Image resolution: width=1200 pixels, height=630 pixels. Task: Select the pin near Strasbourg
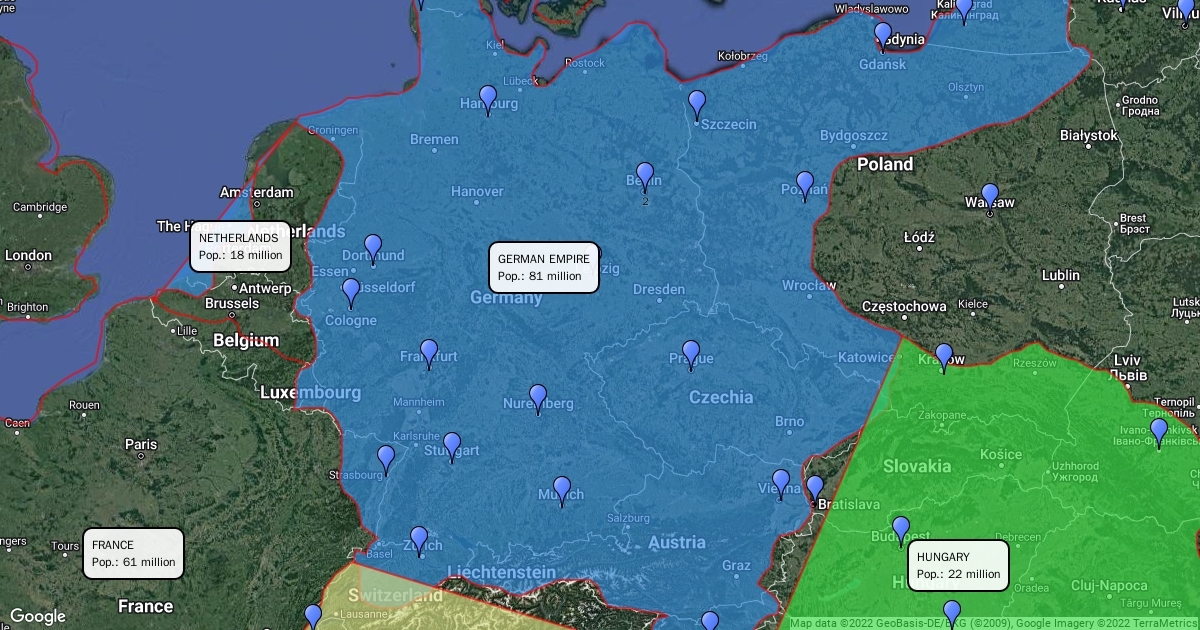tap(386, 460)
